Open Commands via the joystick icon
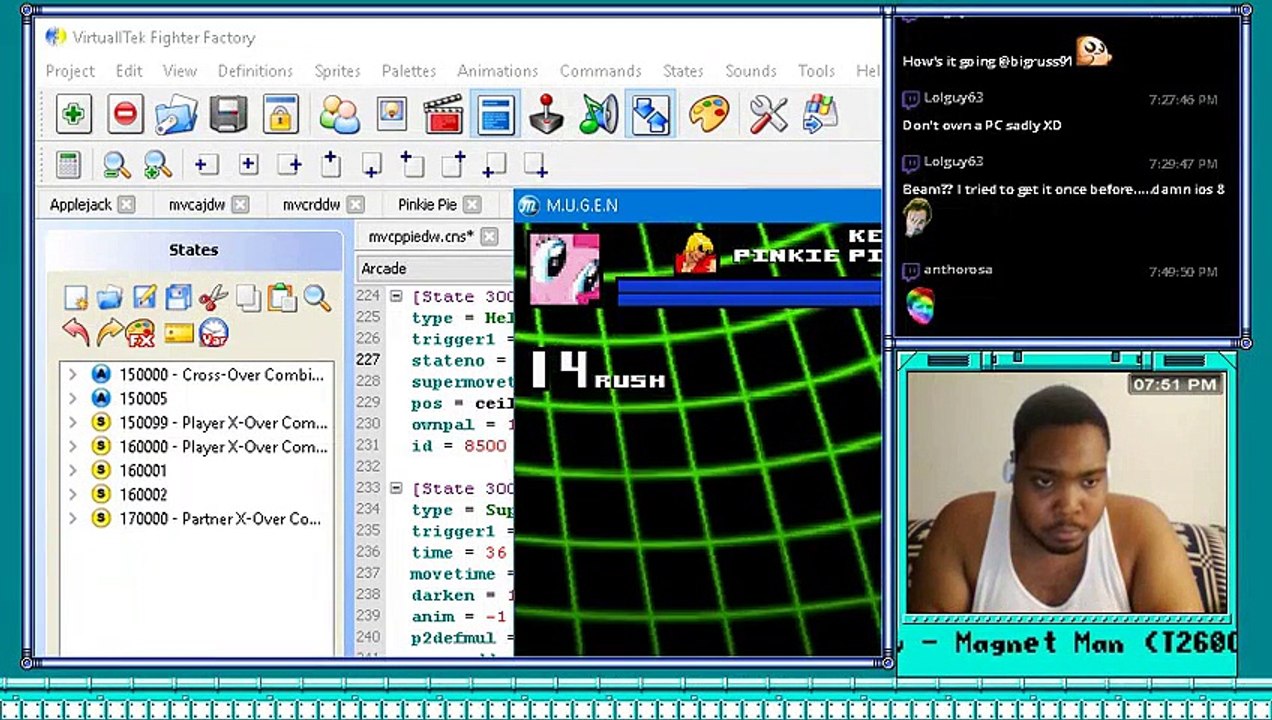This screenshot has width=1272, height=720. [x=546, y=114]
